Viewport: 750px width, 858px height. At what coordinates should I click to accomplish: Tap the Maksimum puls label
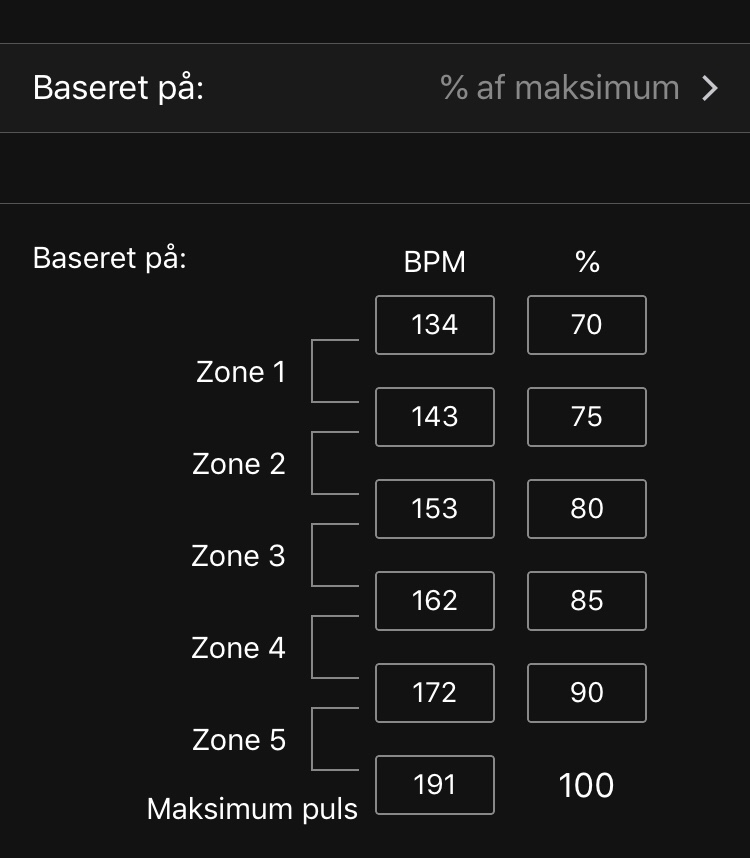[x=252, y=808]
